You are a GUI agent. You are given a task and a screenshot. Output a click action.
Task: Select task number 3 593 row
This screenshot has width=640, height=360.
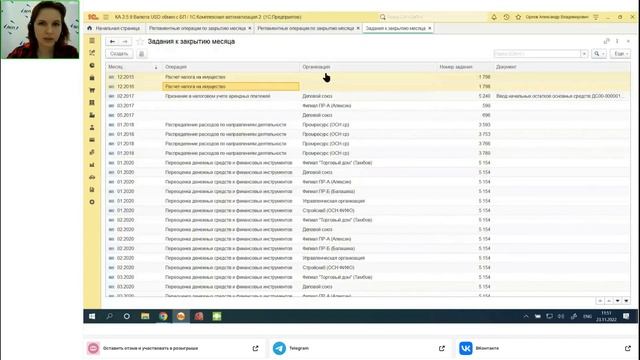pyautogui.click(x=368, y=124)
